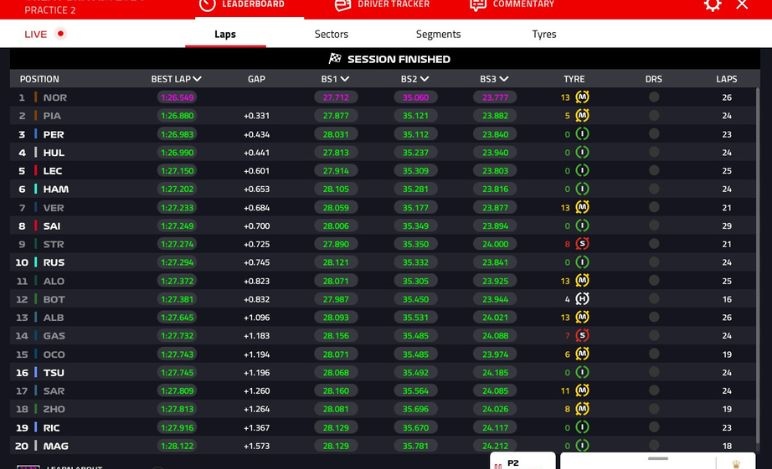Screen dimensions: 772x469
Task: Click the red LIVE indicator dot
Action: 61,34
